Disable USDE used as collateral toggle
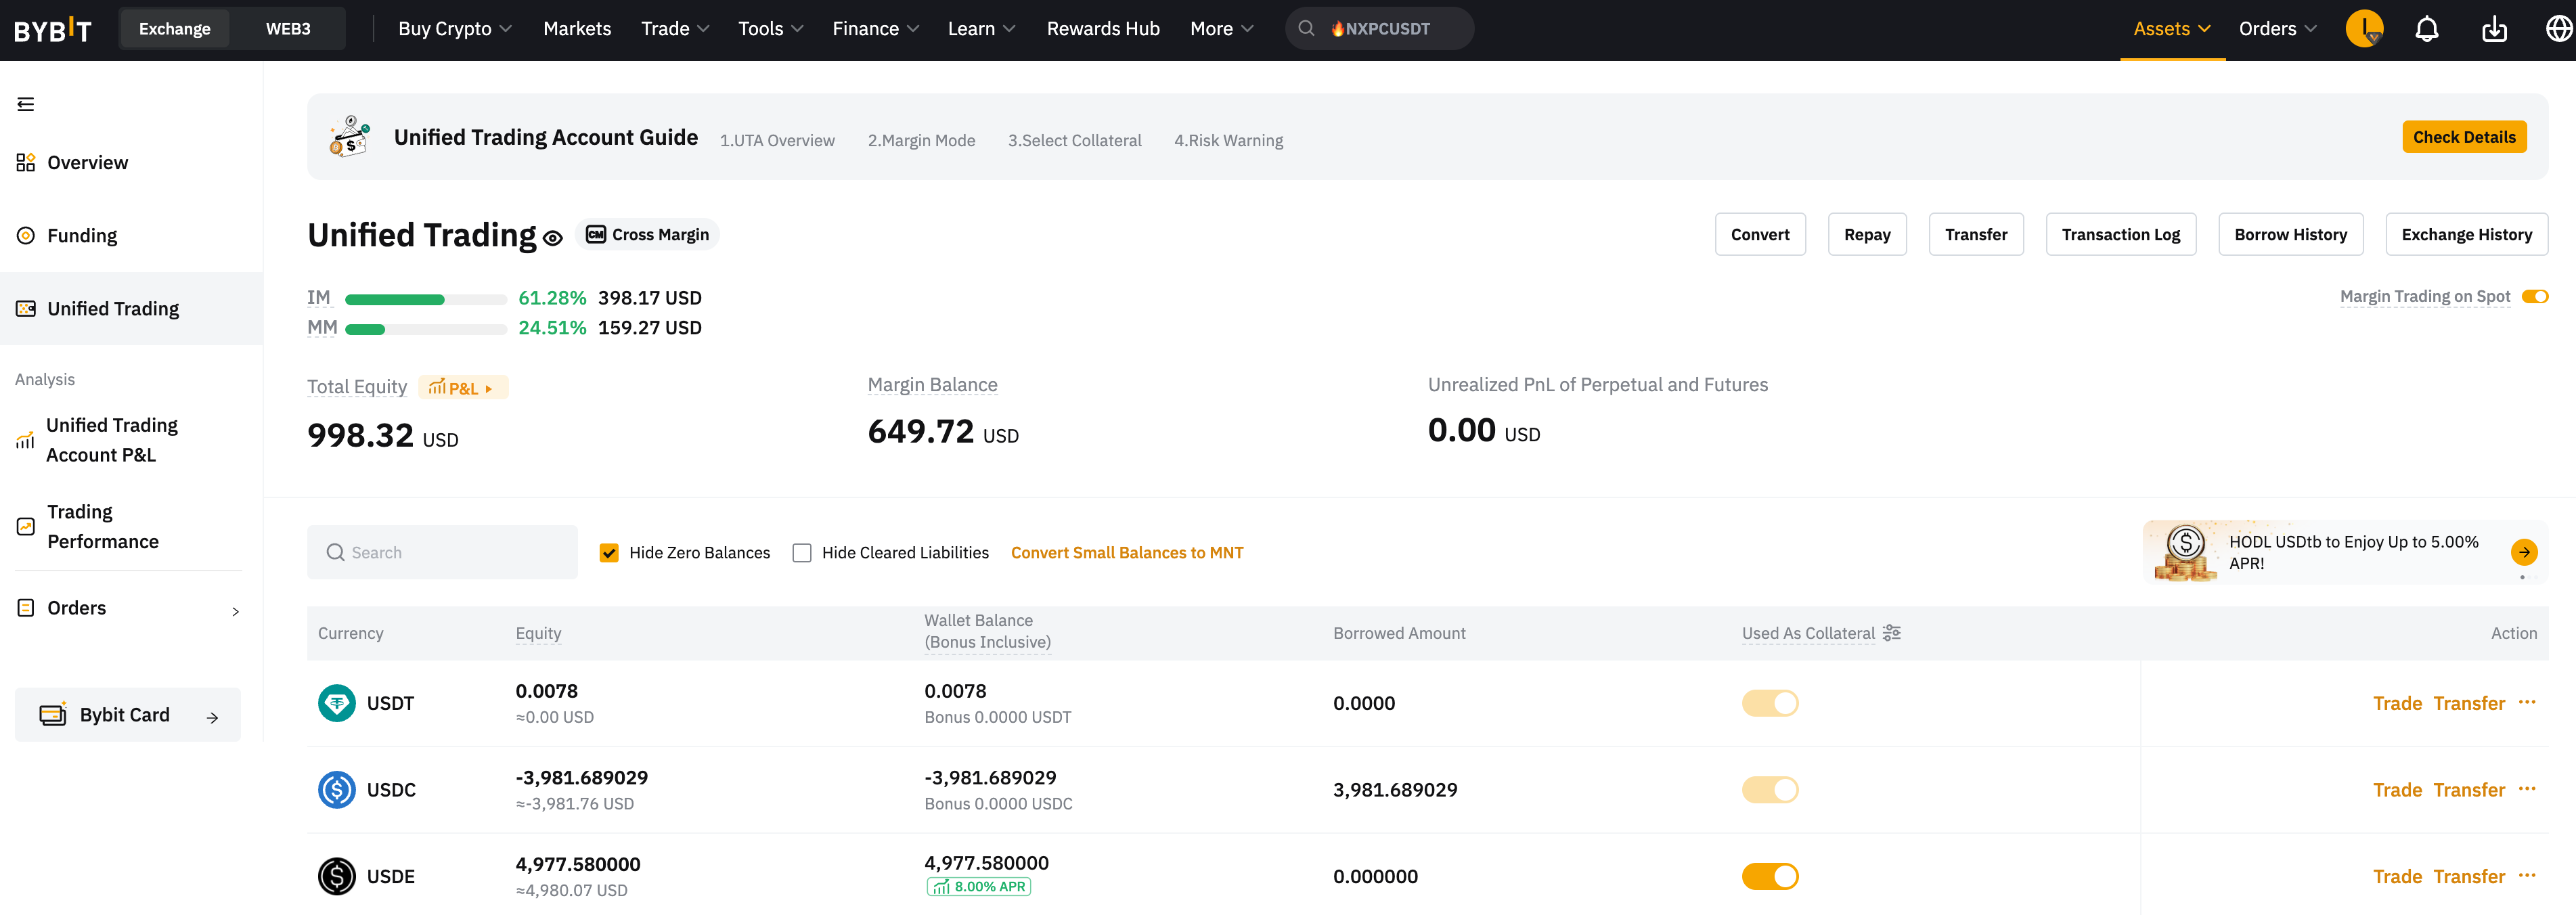Screen dimensions: 2576x915 (1770, 877)
